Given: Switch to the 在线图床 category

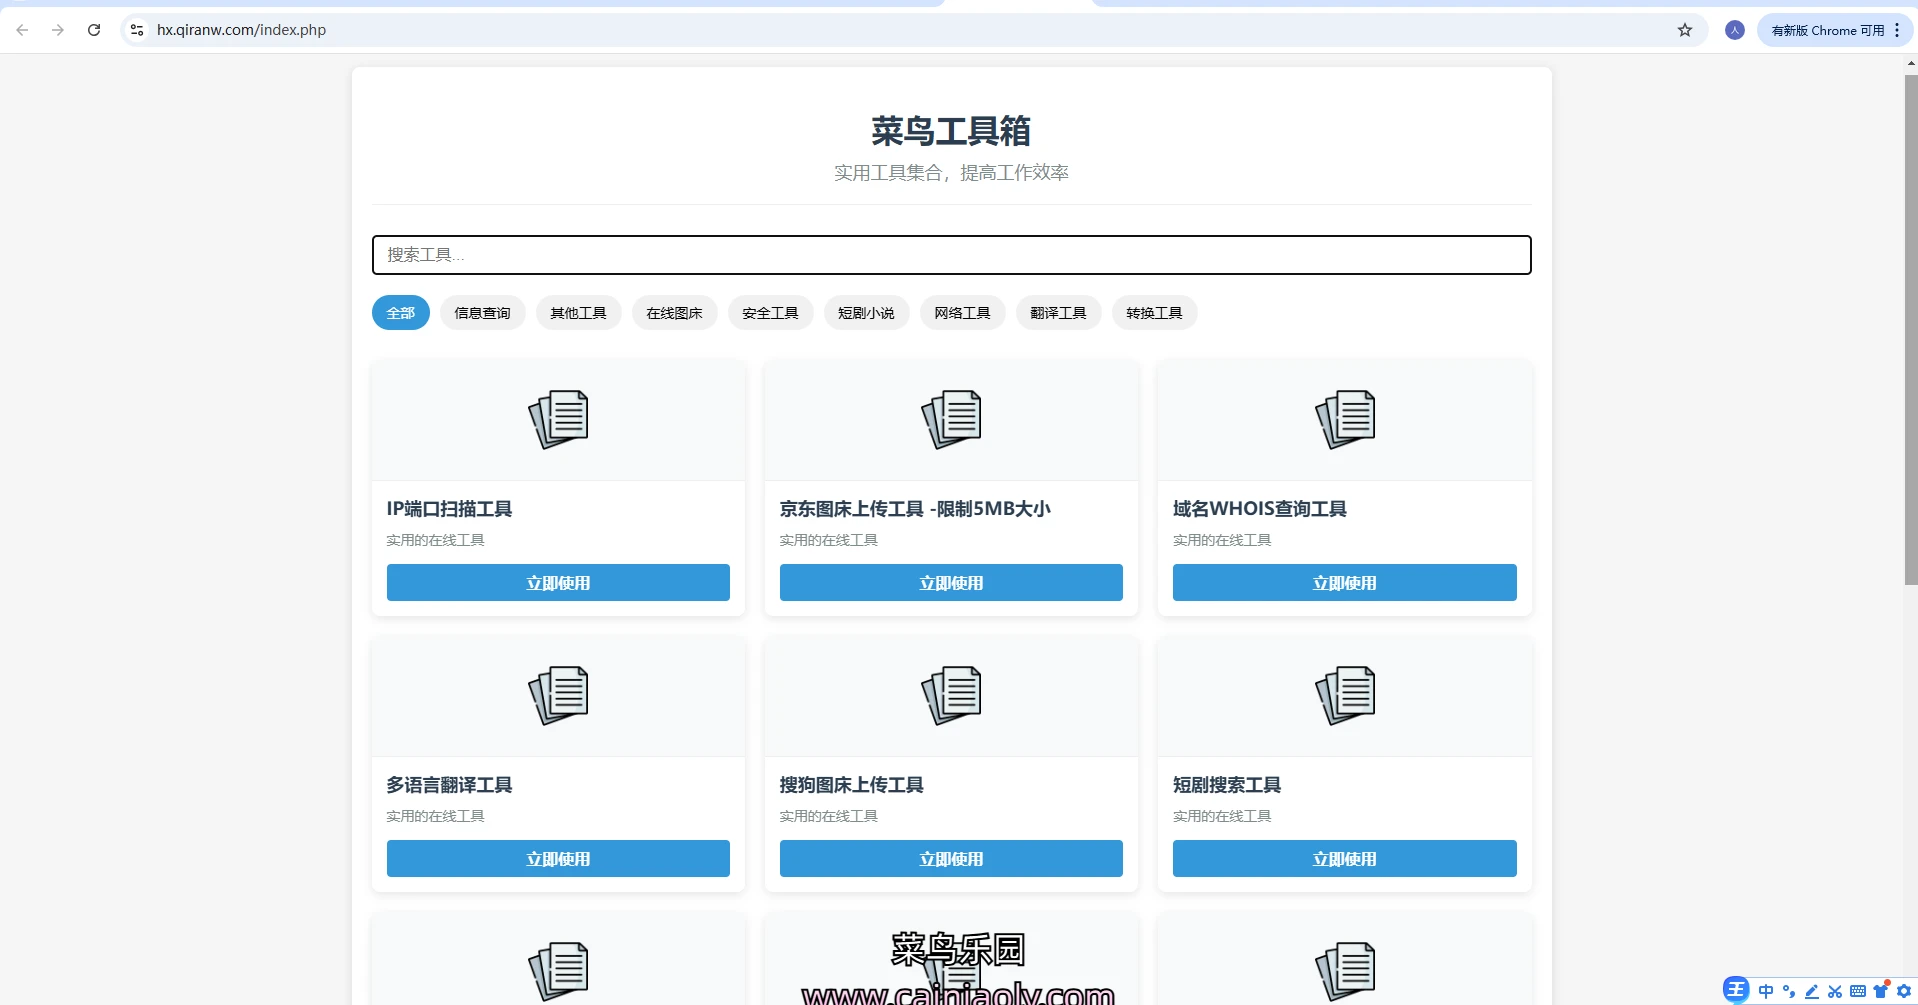Looking at the screenshot, I should [x=674, y=313].
